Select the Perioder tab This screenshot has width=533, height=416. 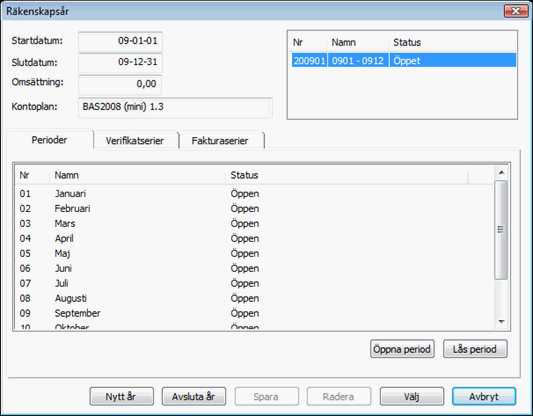click(x=50, y=139)
